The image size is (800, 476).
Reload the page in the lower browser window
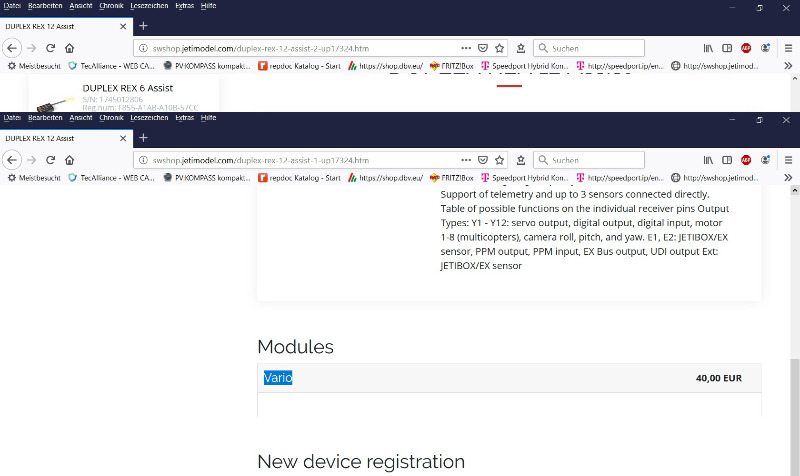[50, 160]
